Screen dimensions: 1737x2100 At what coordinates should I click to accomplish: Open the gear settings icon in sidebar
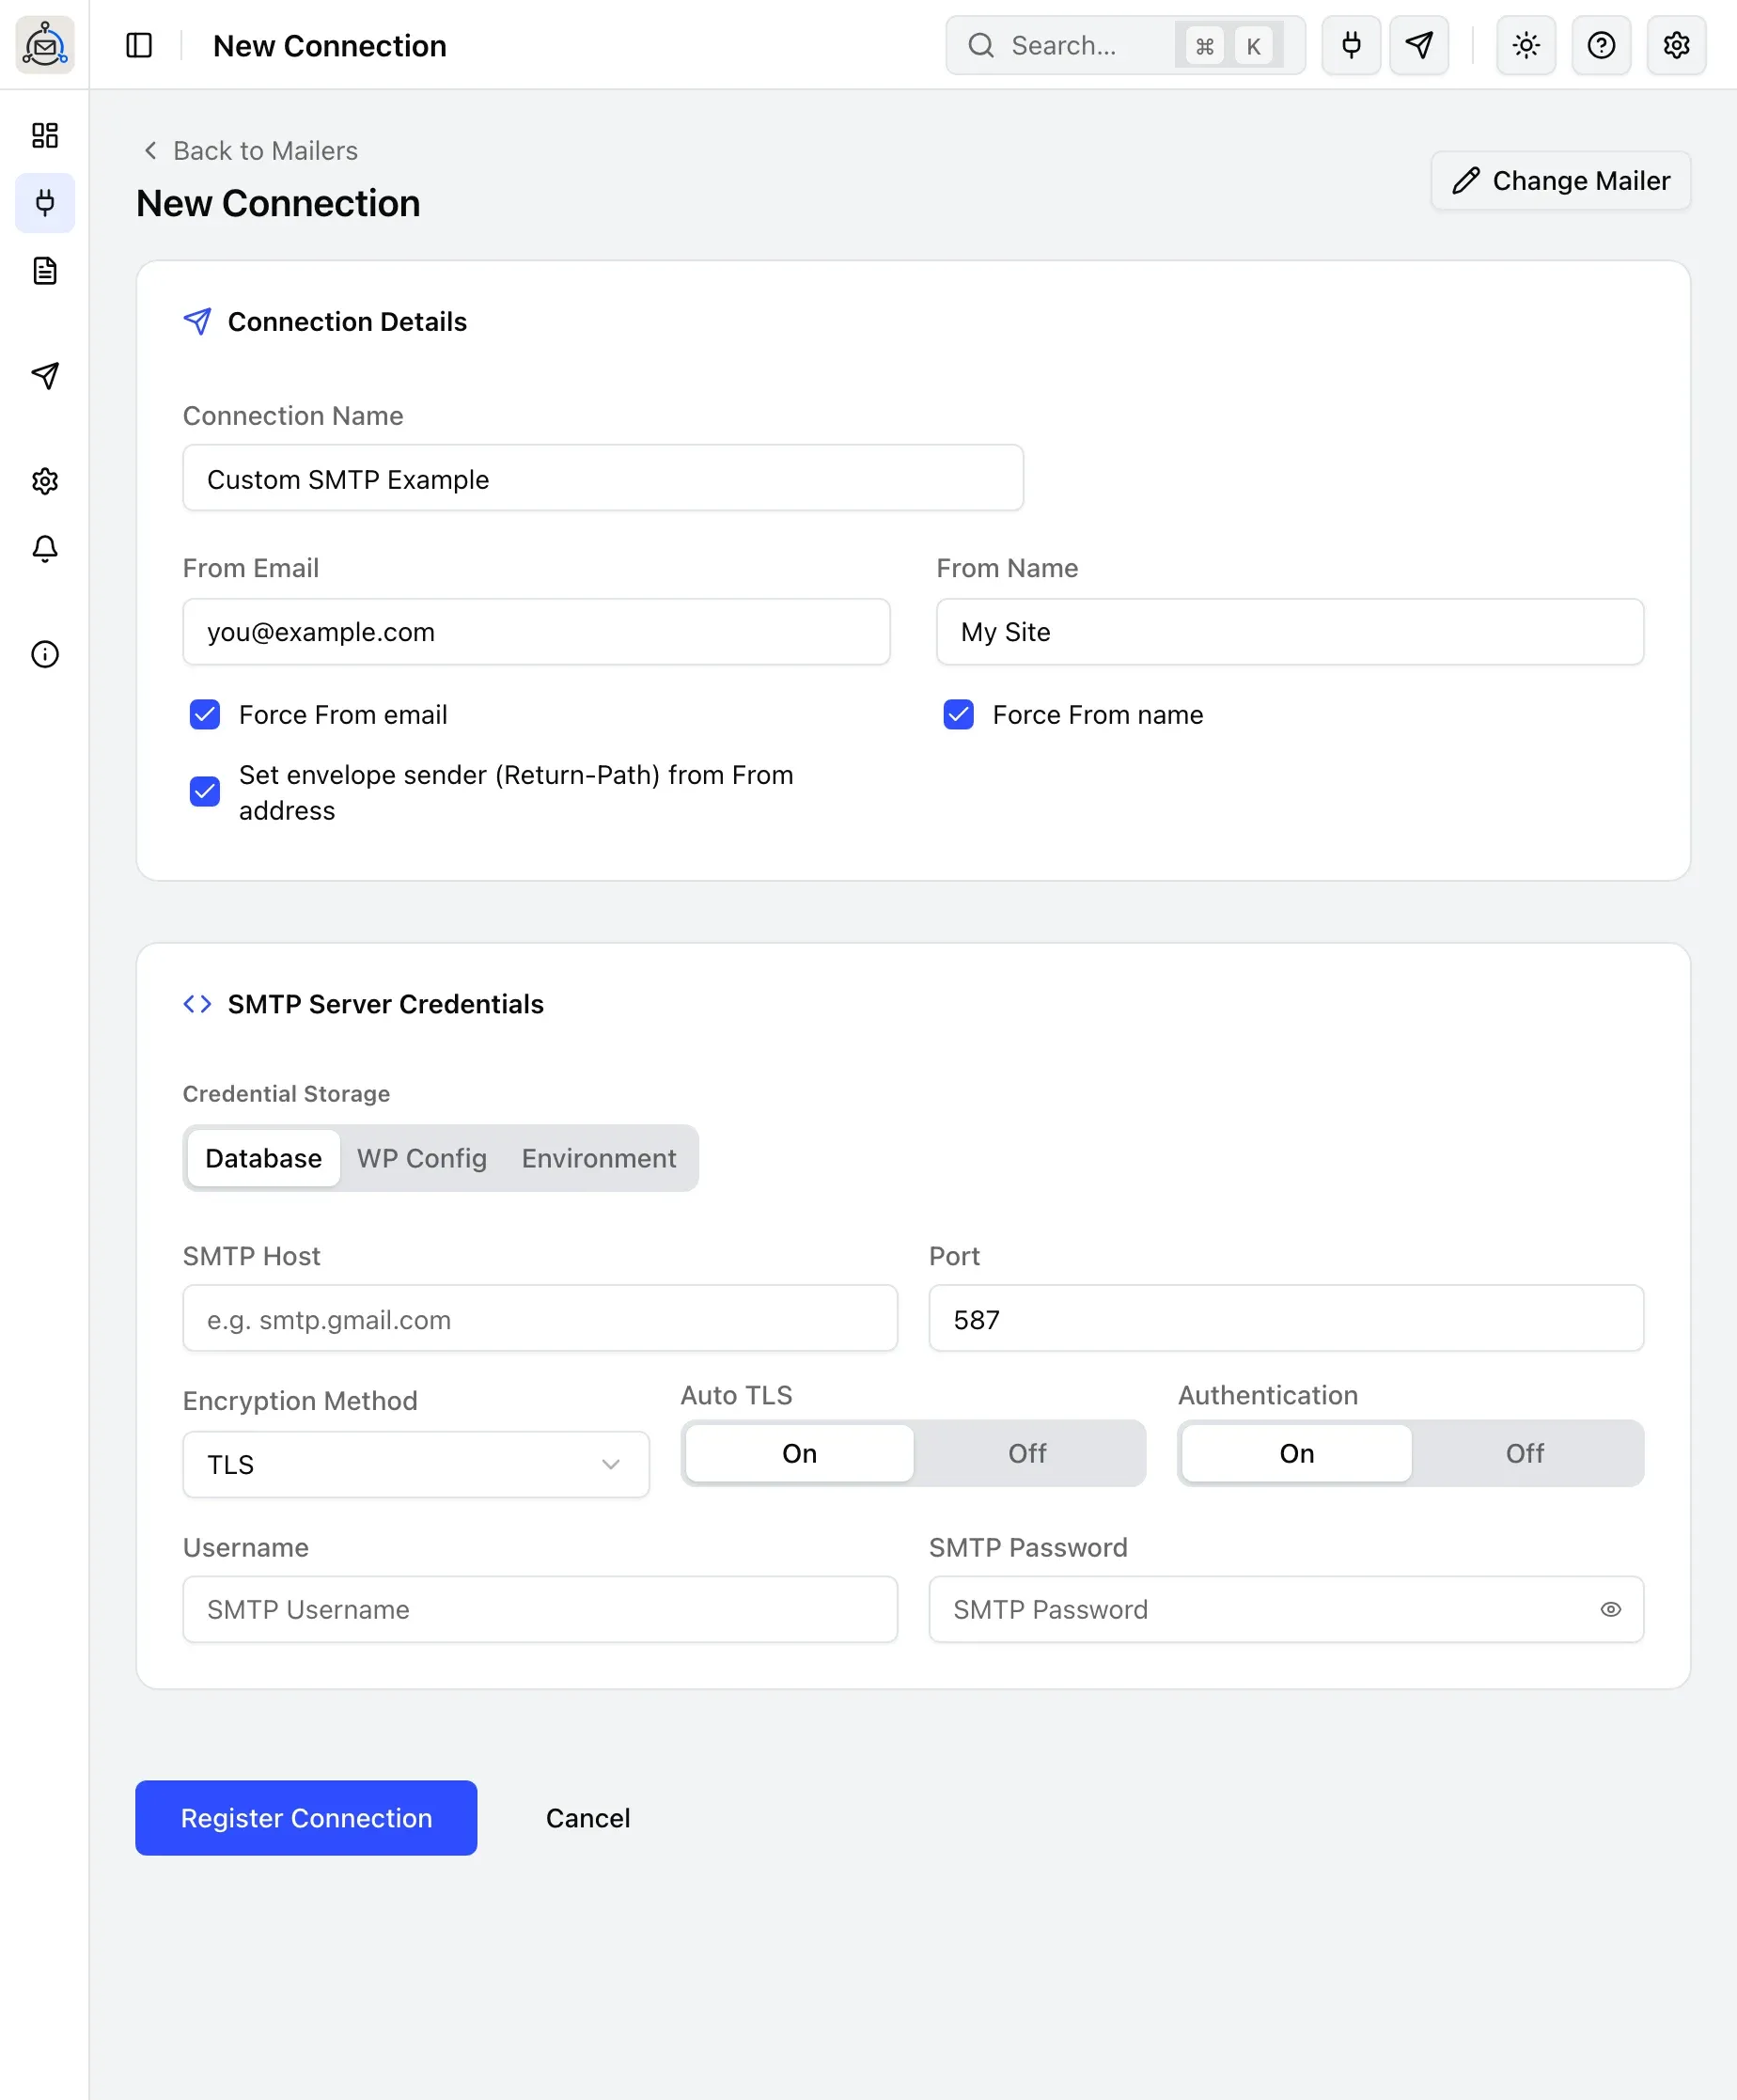point(45,481)
